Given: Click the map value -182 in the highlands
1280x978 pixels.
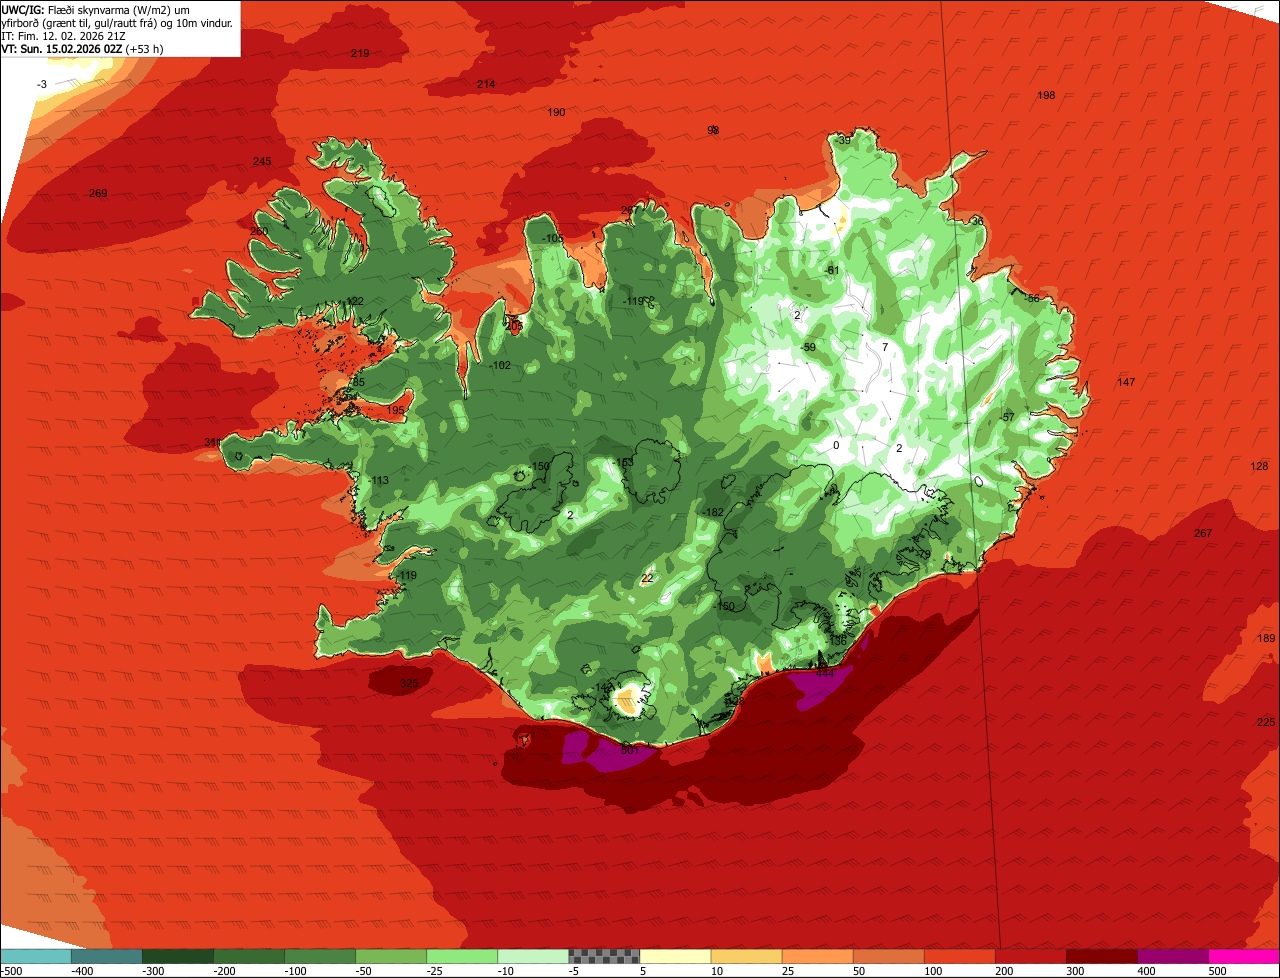Looking at the screenshot, I should pos(713,512).
